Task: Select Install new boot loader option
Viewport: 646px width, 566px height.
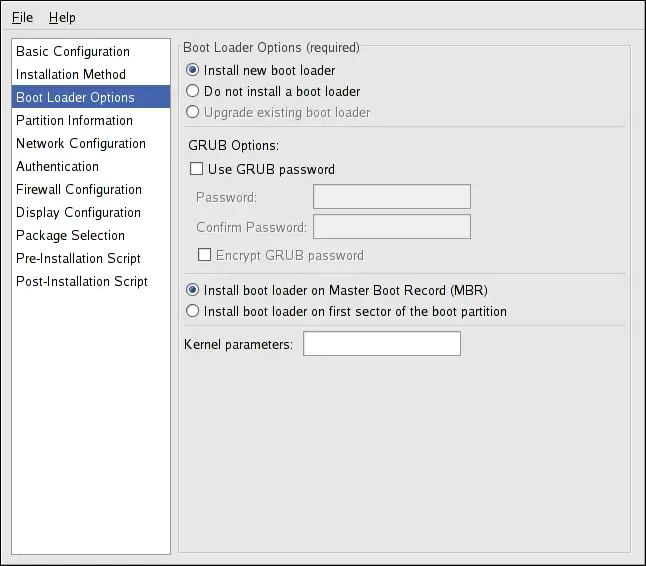Action: pos(193,71)
